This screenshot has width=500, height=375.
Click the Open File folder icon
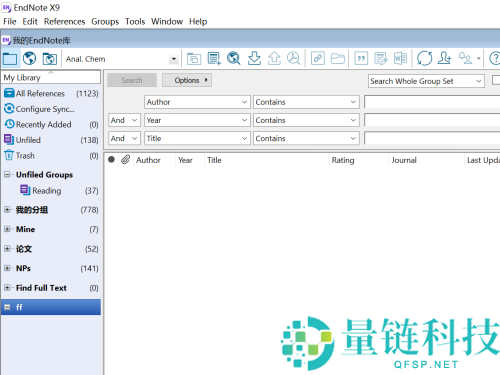(x=337, y=58)
